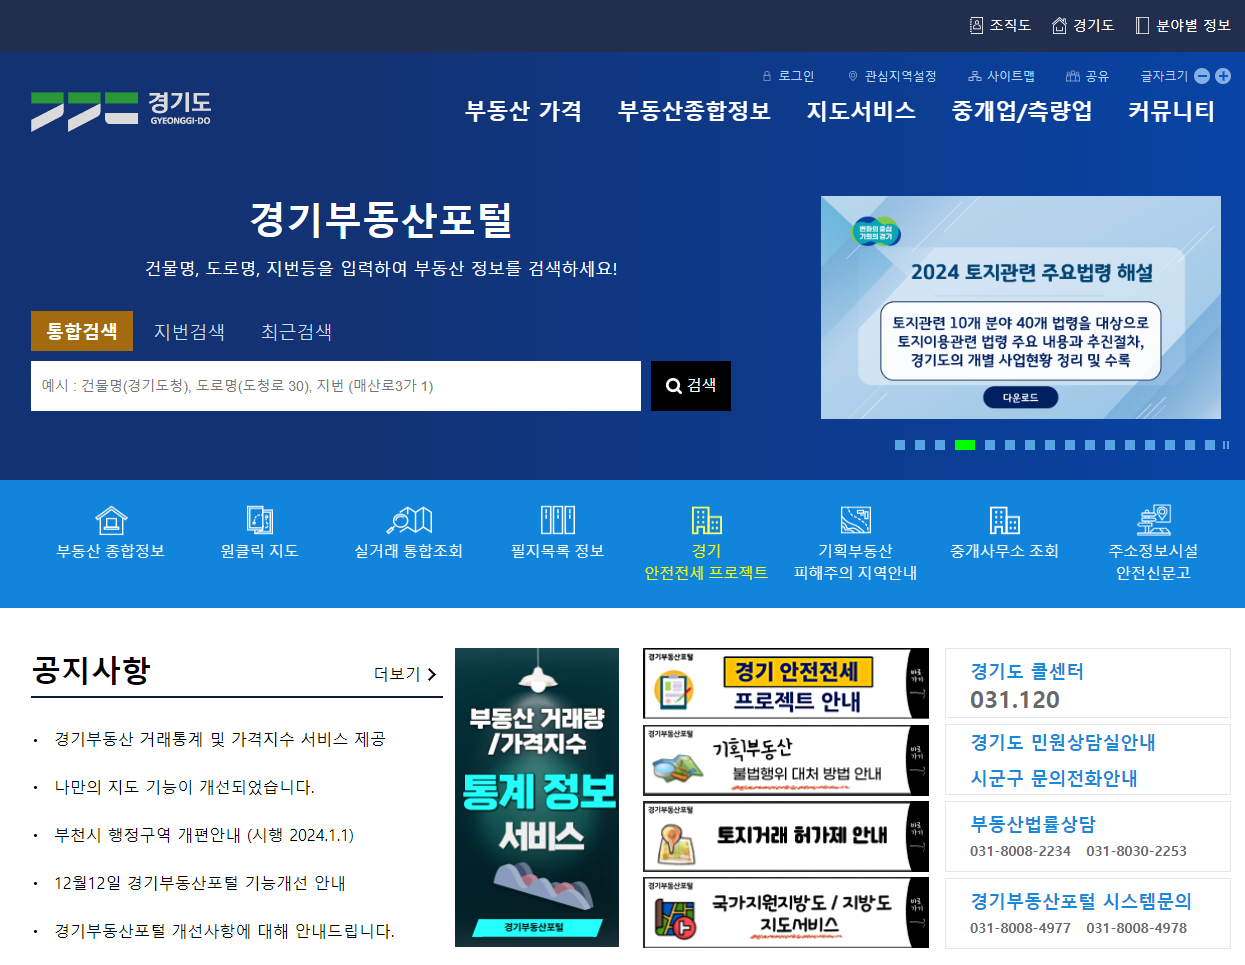Viewport: 1245px width, 965px height.
Task: Switch to the 지번검색 tab
Action: tap(188, 331)
